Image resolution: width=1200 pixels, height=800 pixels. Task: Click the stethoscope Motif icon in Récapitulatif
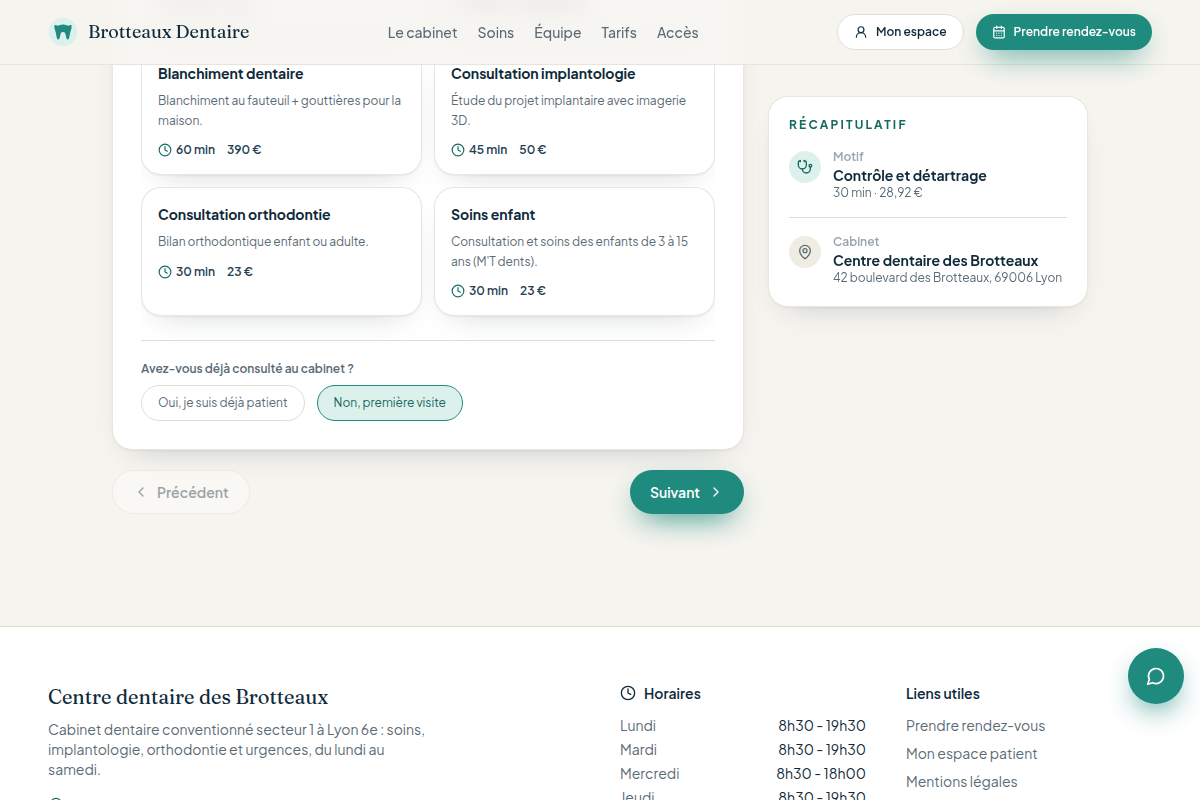805,167
